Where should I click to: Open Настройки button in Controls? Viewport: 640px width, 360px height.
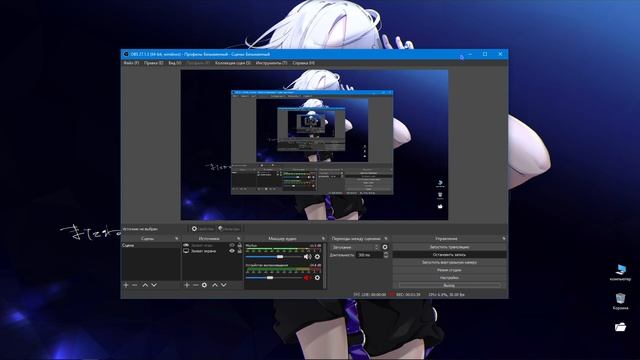449,278
